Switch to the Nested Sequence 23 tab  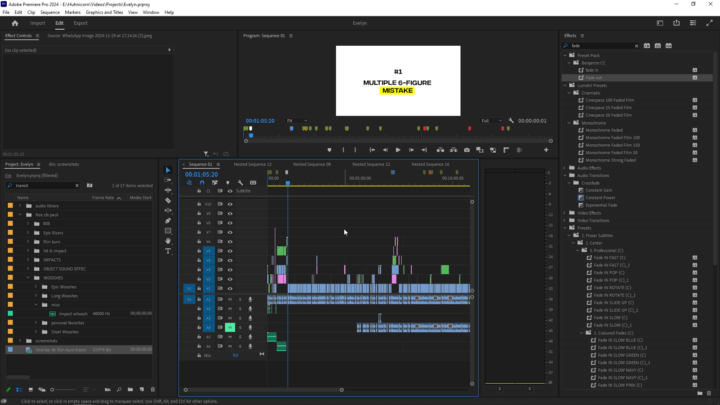coord(253,164)
